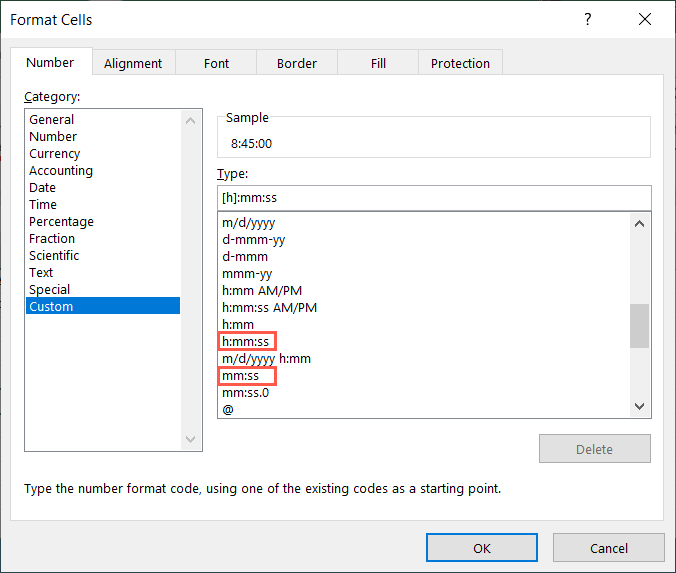Open the Protection tab
676x573 pixels.
(x=460, y=63)
